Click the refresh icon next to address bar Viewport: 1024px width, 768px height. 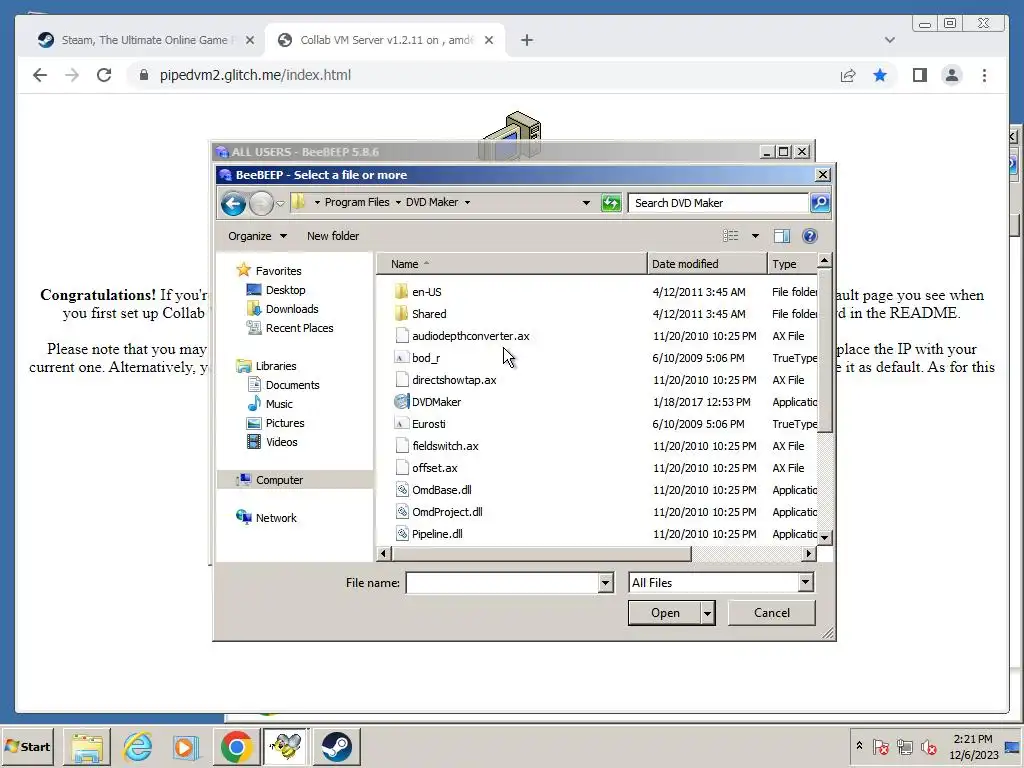pos(611,202)
